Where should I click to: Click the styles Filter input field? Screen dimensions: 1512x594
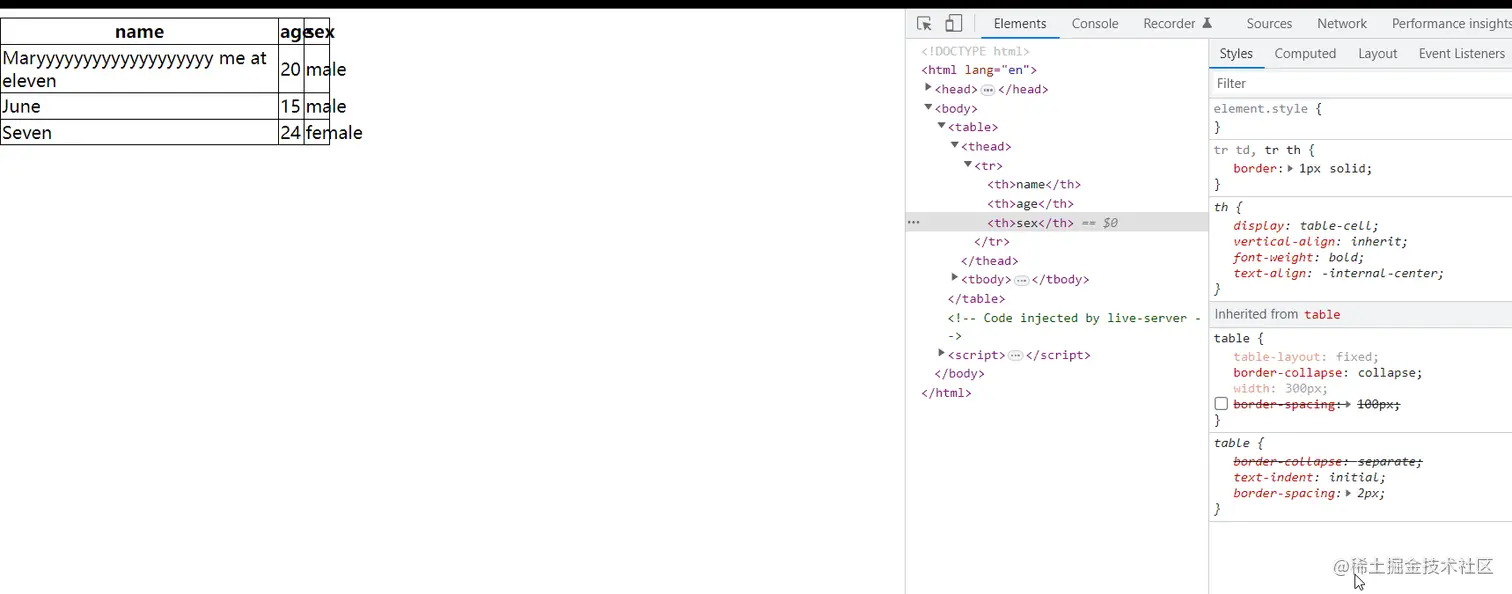click(x=1360, y=83)
